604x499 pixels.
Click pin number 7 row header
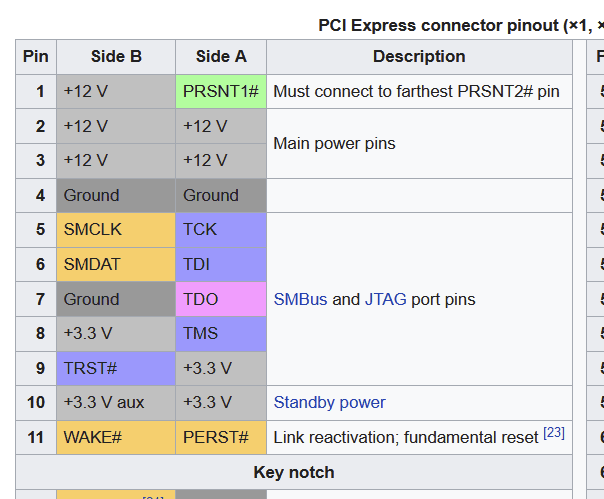[x=36, y=299]
